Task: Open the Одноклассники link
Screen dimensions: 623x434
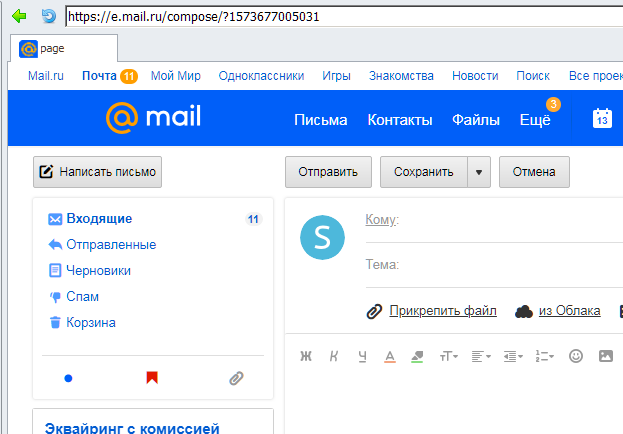Action: [261, 76]
